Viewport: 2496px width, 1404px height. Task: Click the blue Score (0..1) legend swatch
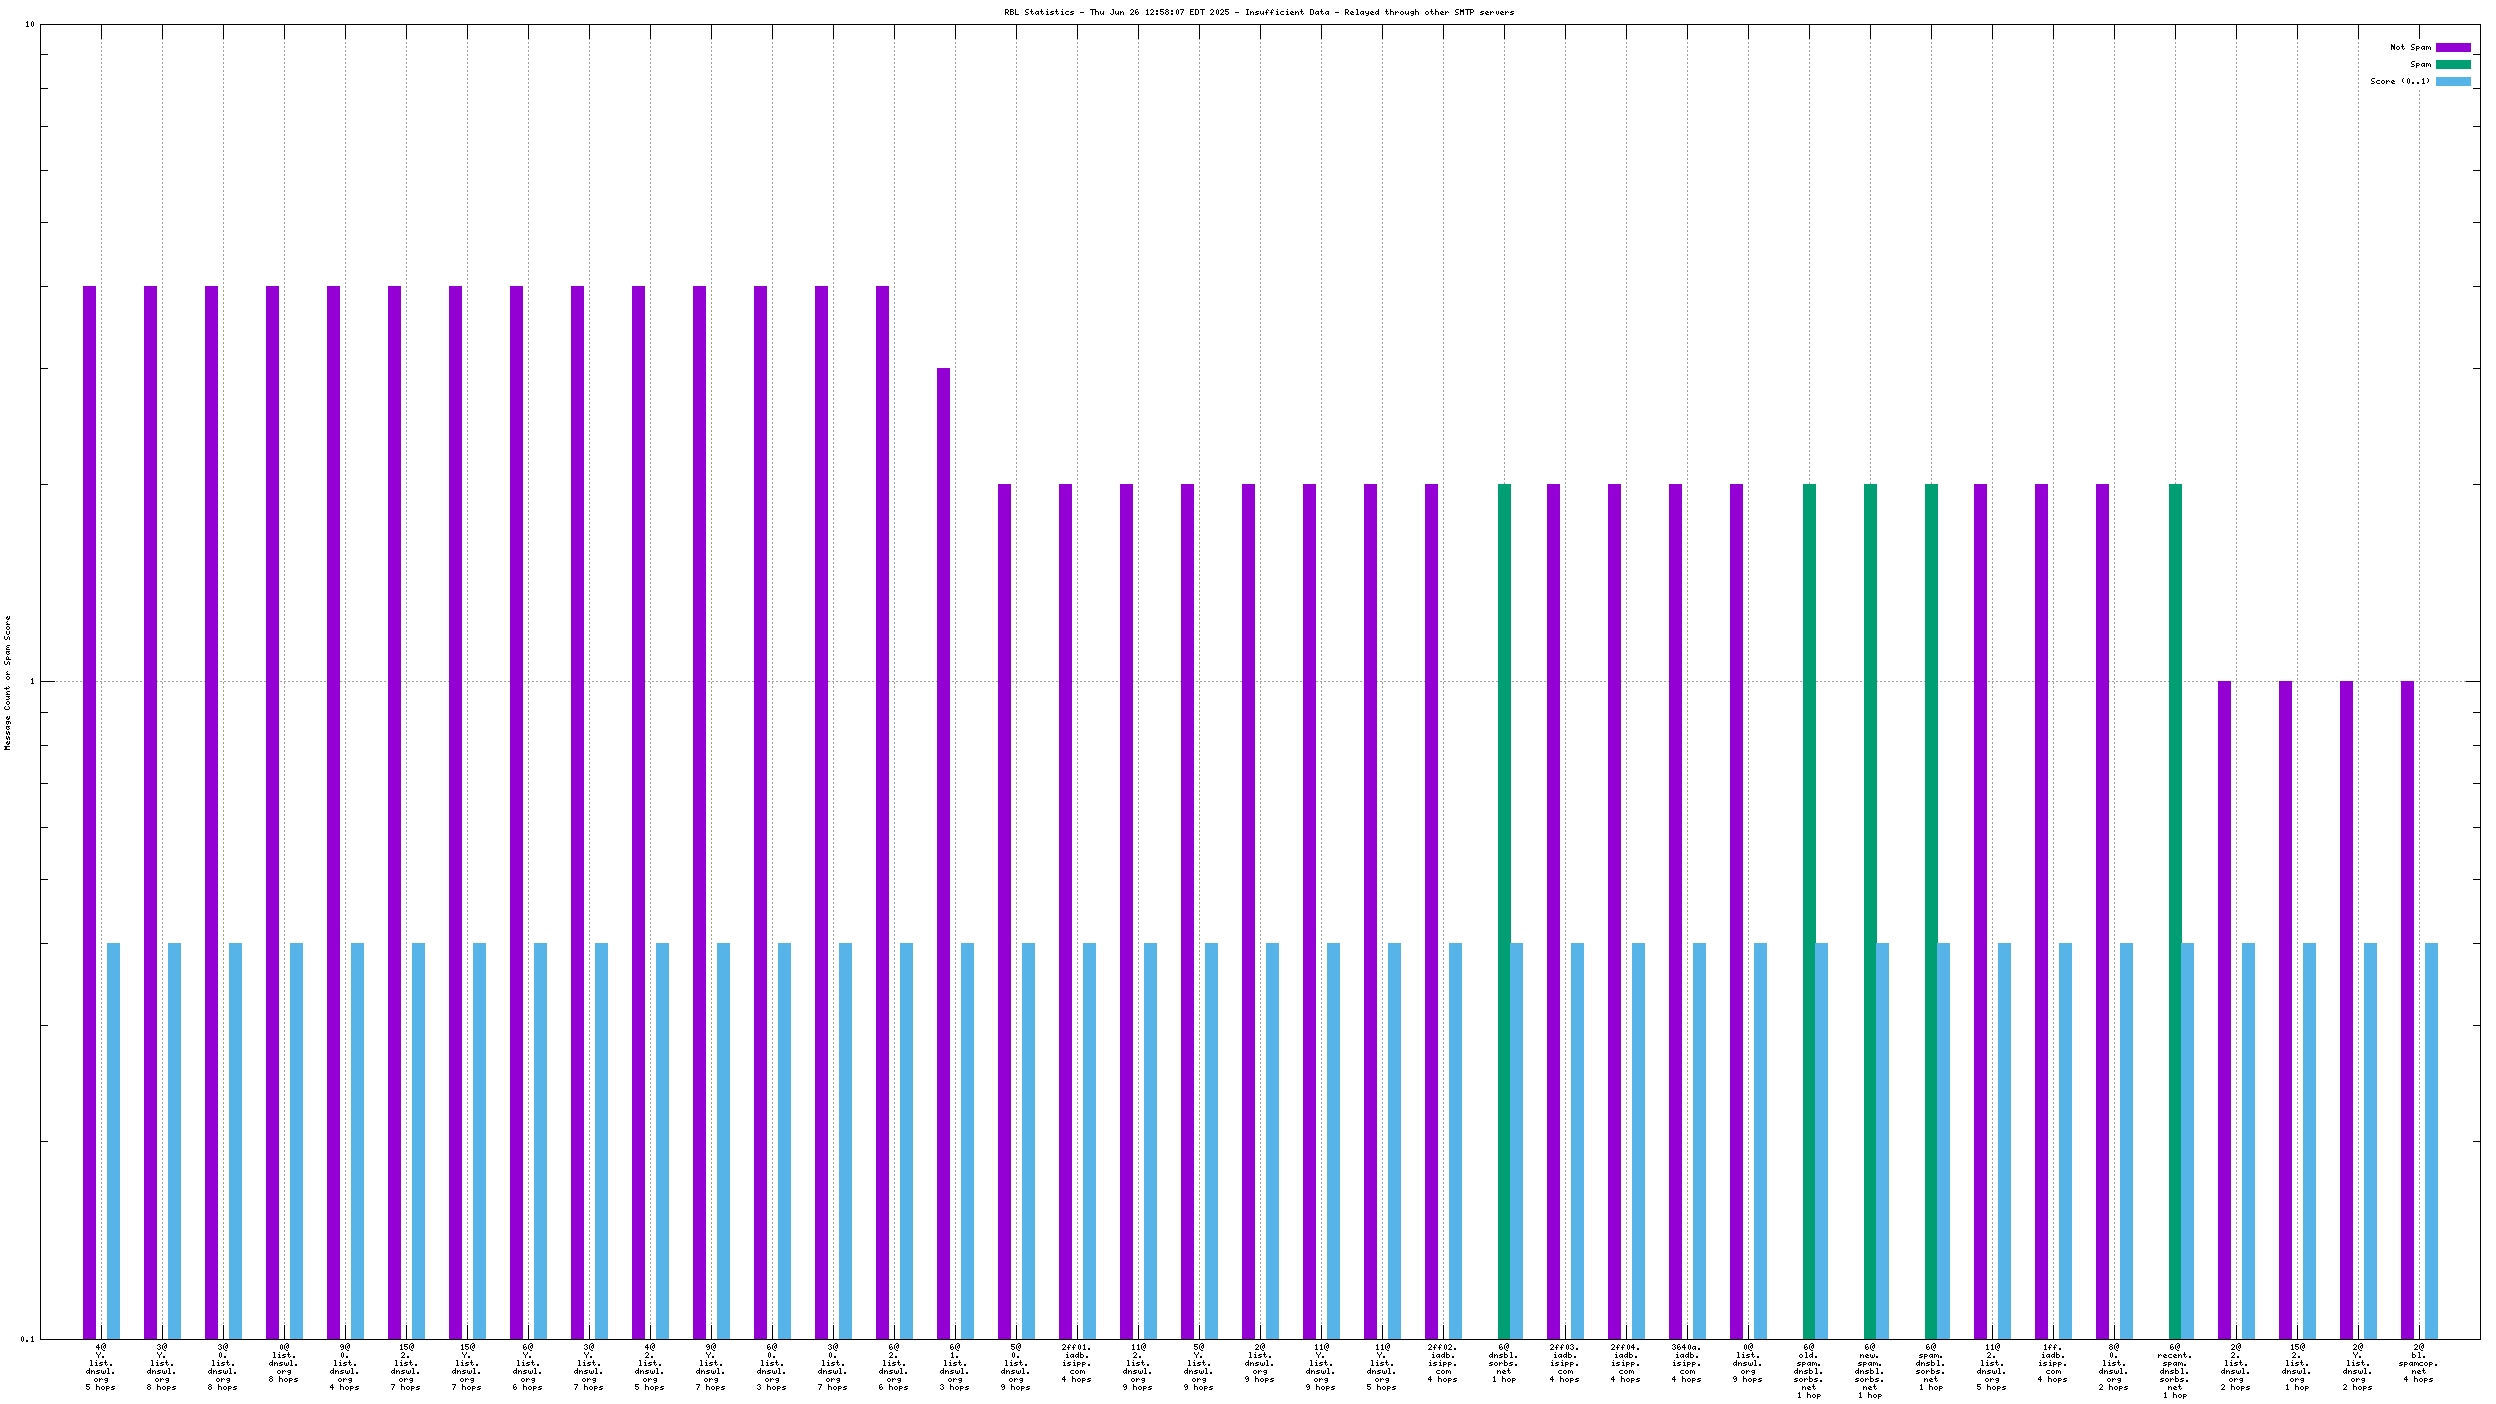tap(2452, 81)
